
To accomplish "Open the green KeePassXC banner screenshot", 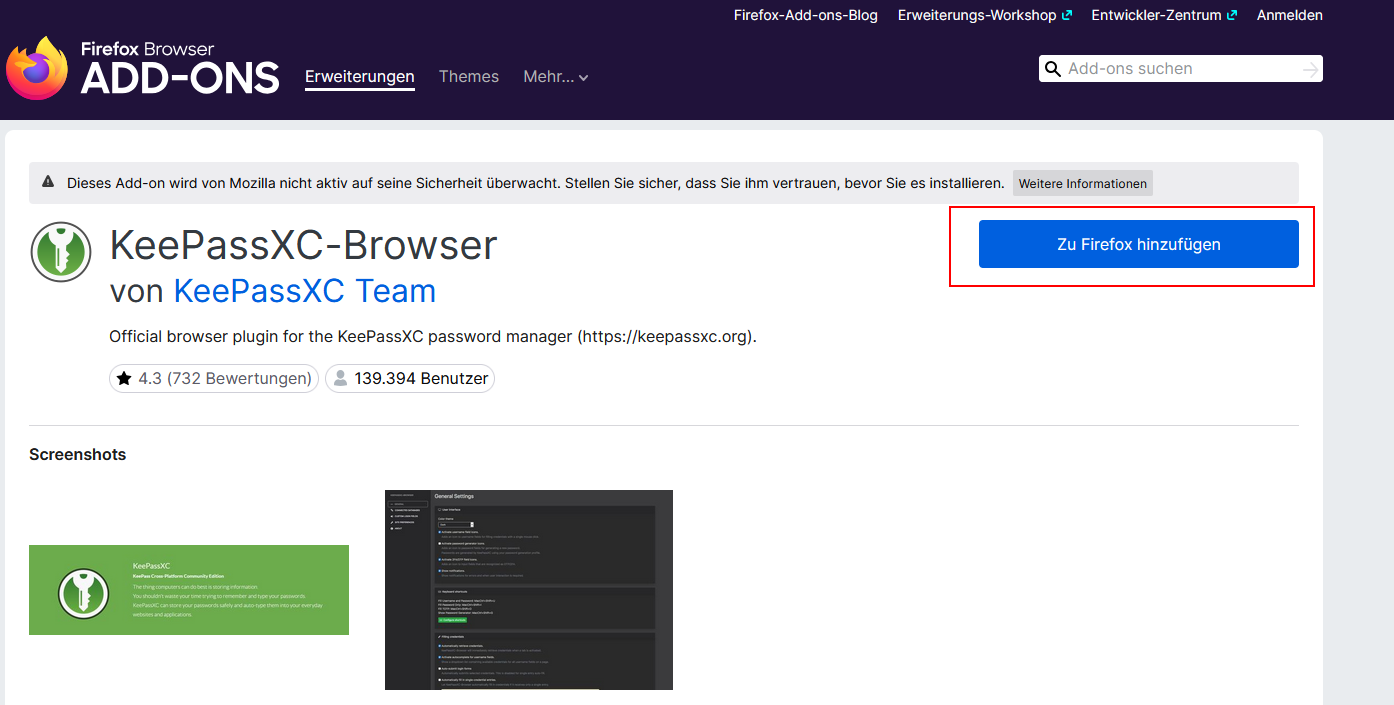I will (x=189, y=590).
